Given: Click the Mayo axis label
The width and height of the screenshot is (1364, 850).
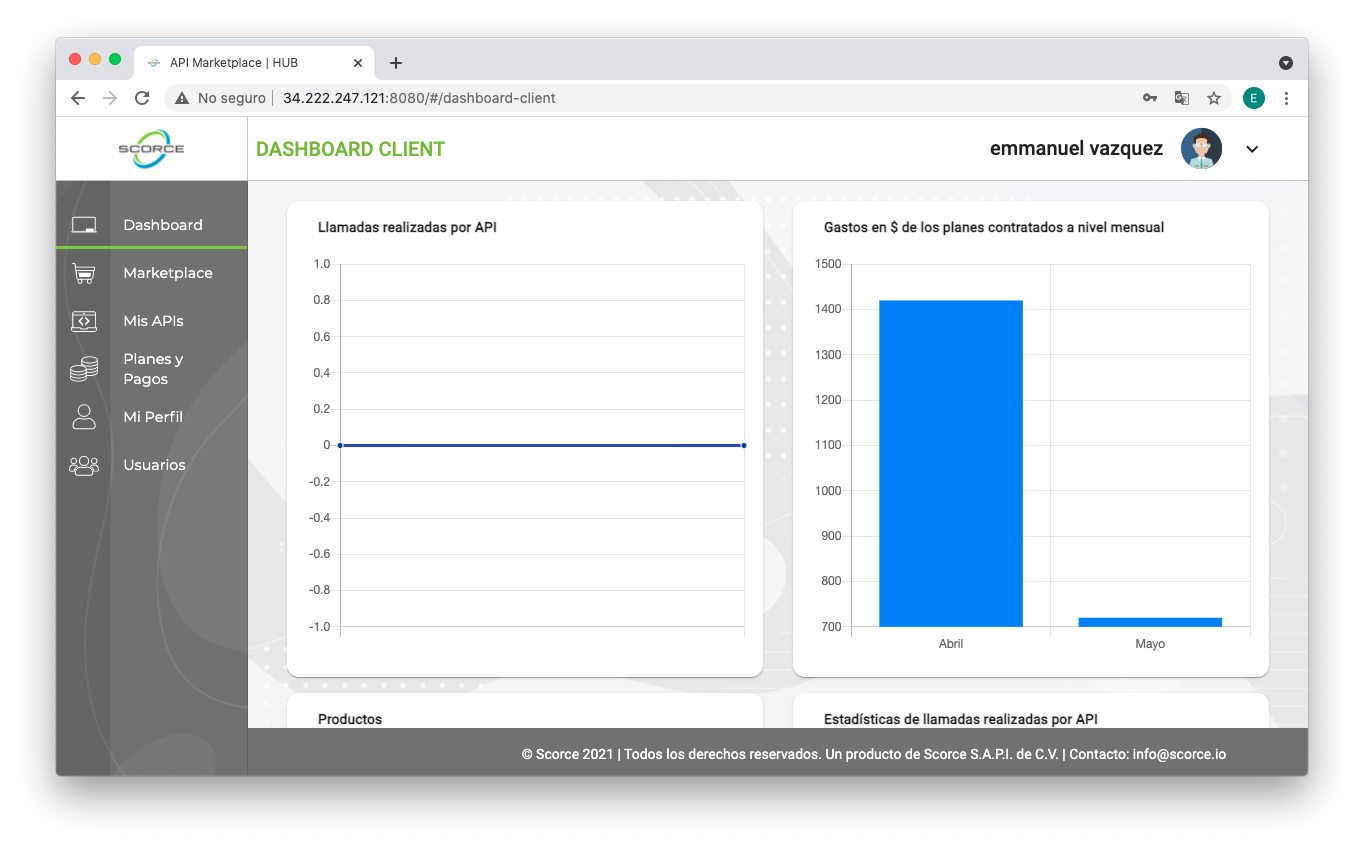Looking at the screenshot, I should (1150, 644).
